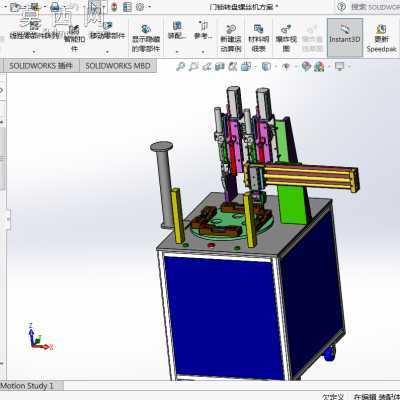Toggle Section View in view toolbar
Screen dimensions: 400x400
point(220,67)
